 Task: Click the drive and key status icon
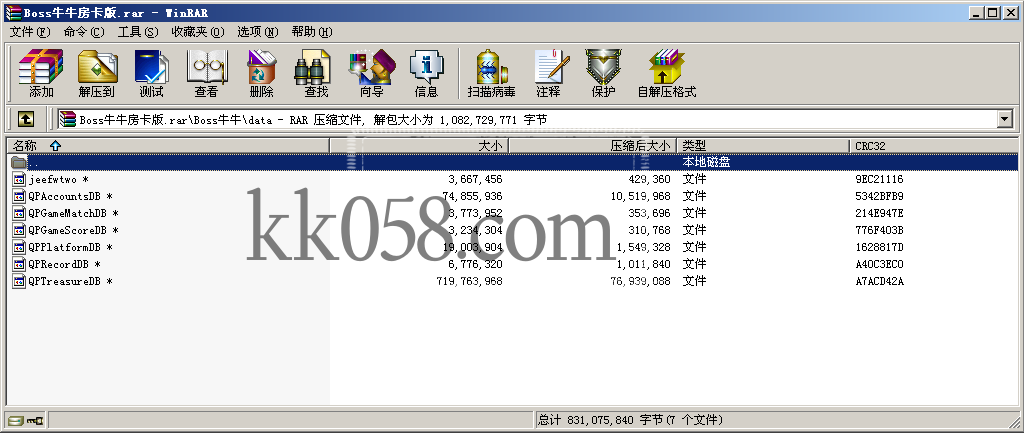pos(25,420)
